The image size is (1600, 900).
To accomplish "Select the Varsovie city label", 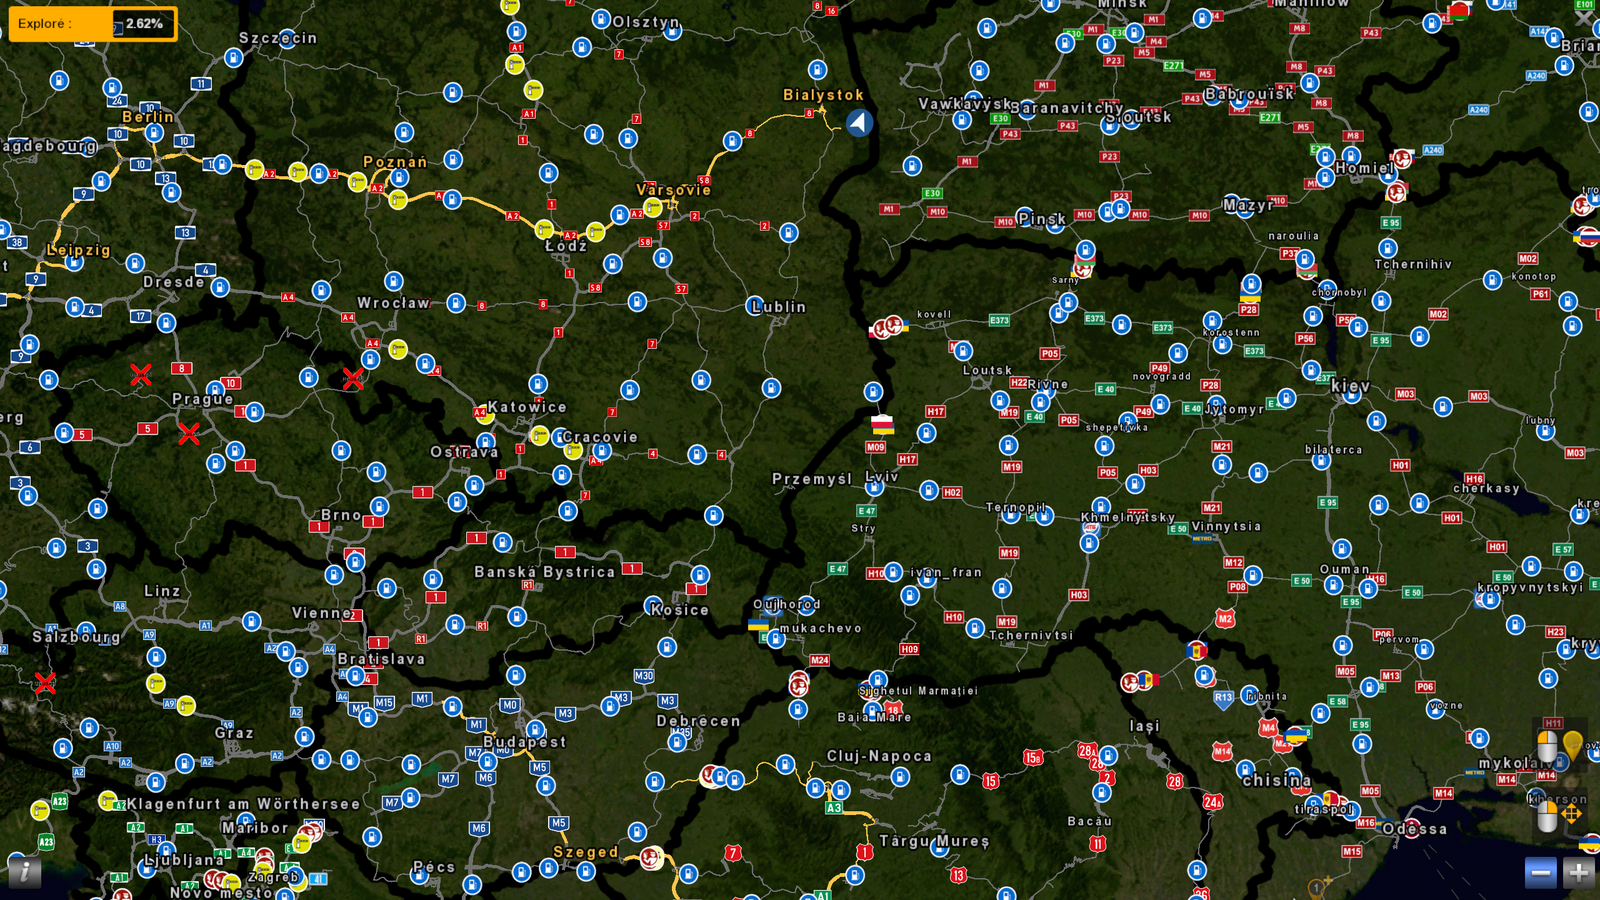I will (x=674, y=190).
